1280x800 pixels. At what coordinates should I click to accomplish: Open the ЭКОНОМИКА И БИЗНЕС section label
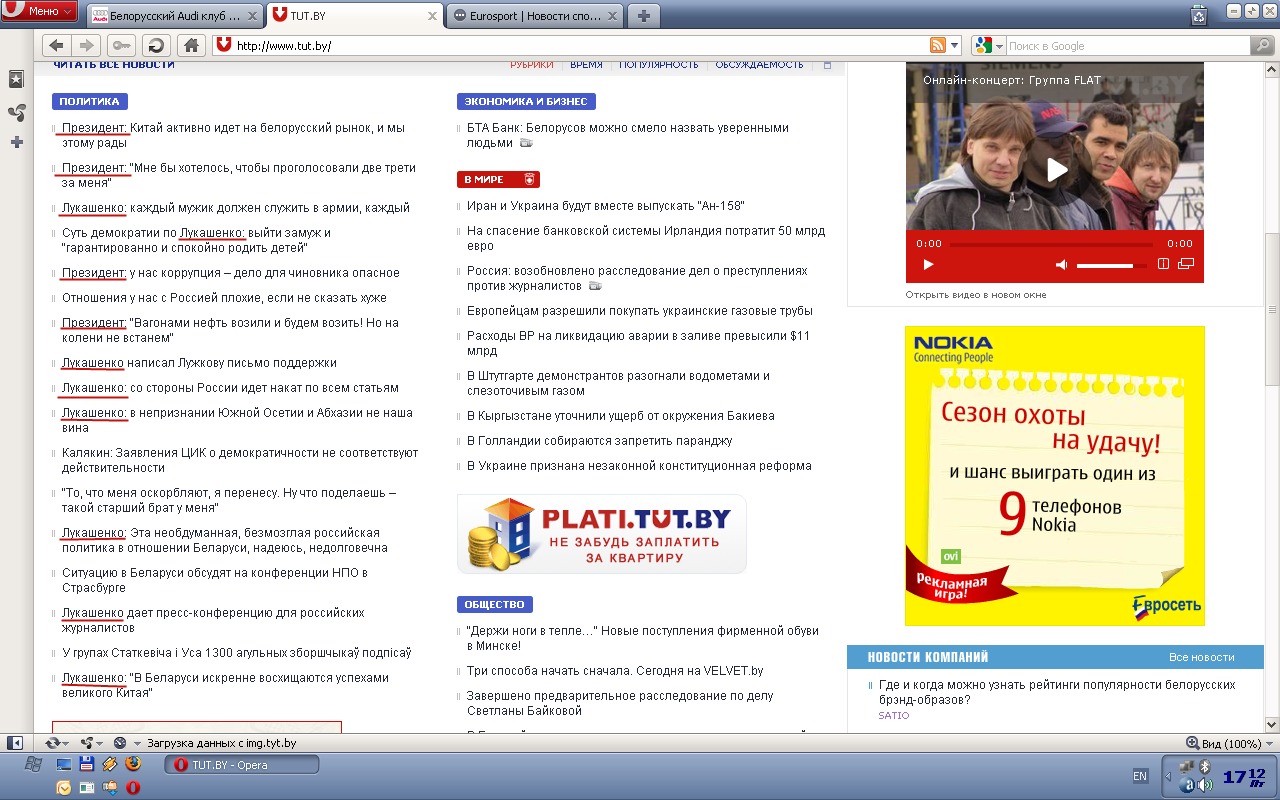(x=526, y=101)
